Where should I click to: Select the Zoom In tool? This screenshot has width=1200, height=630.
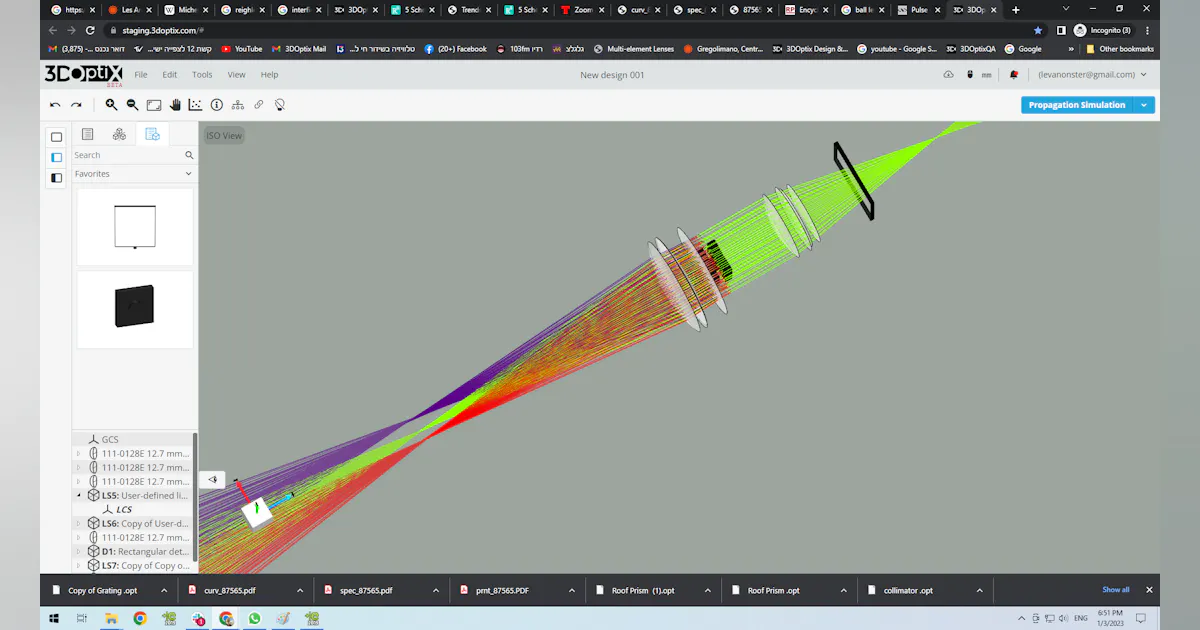[110, 104]
